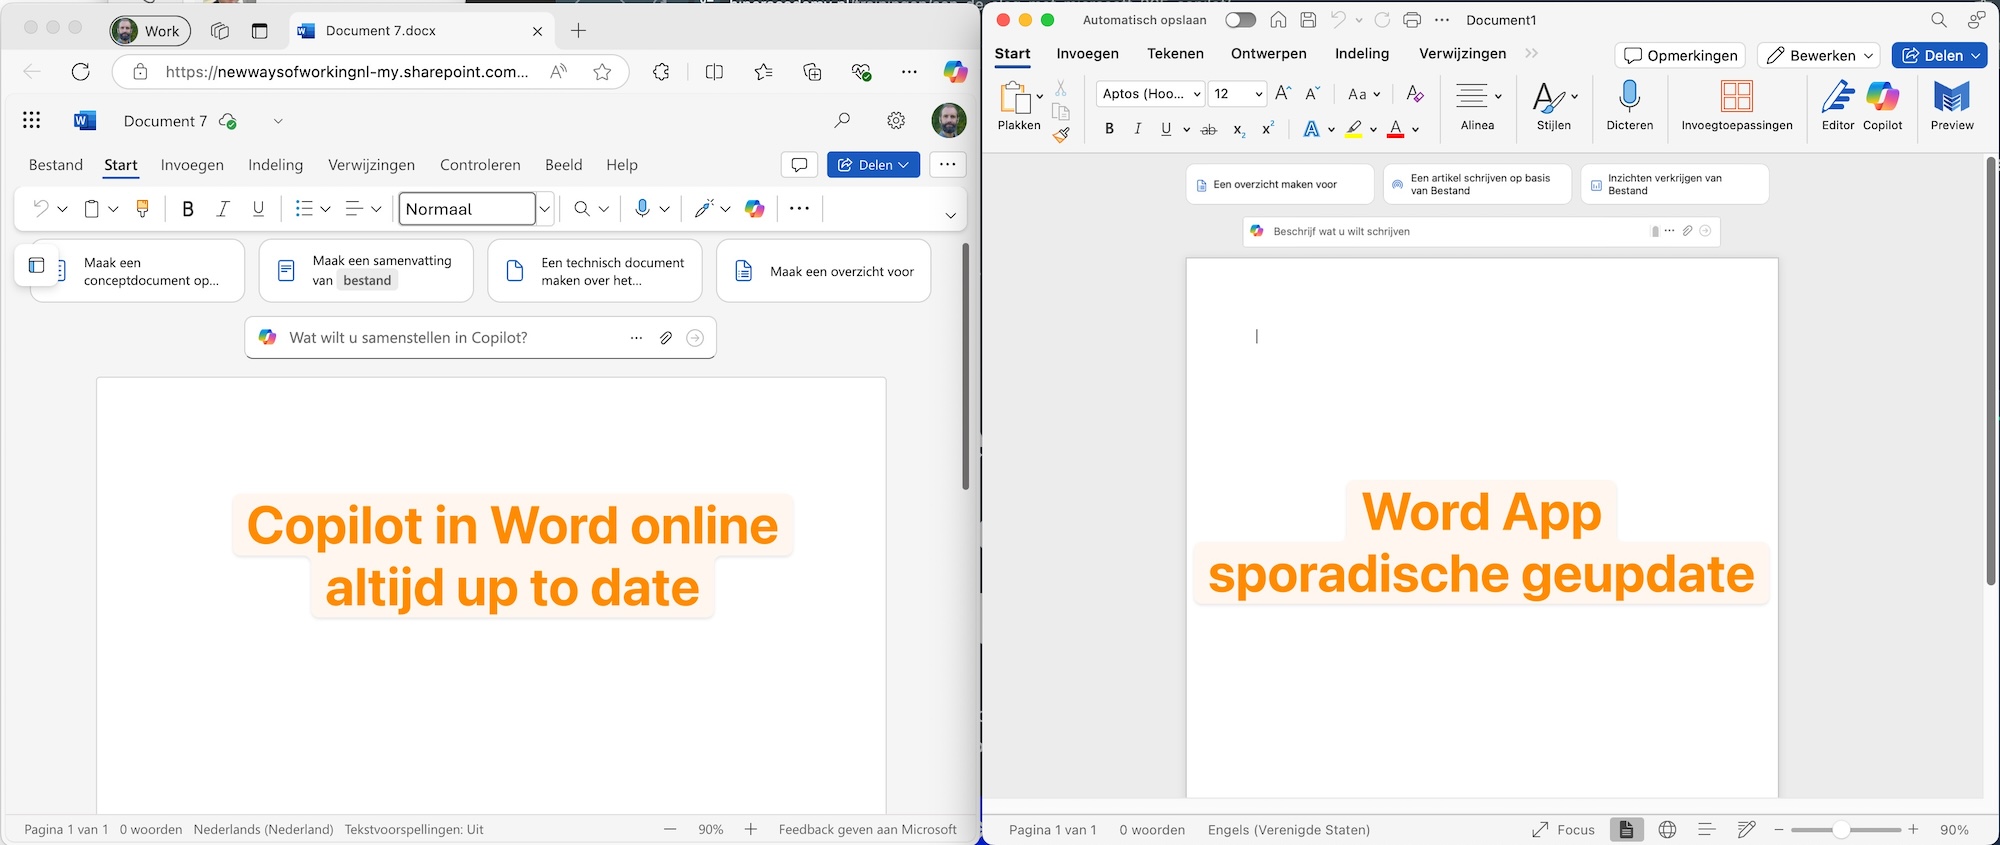2000x845 pixels.
Task: Switch to Controleren tab in Word online
Action: [480, 165]
